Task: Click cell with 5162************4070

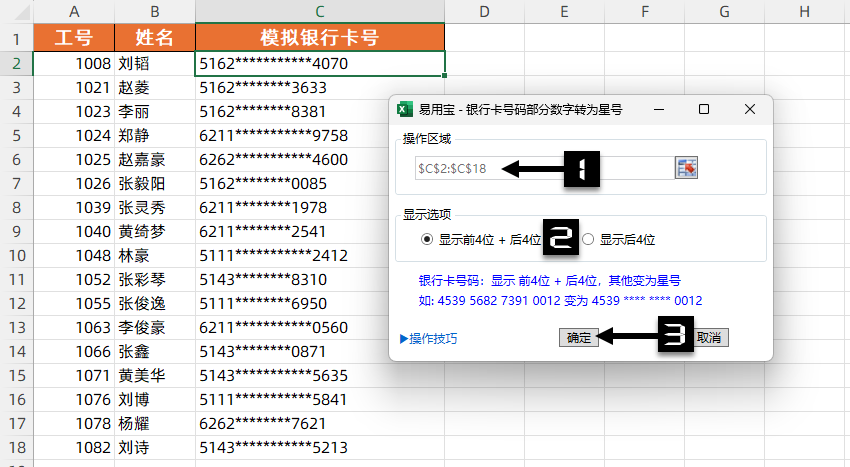Action: coord(320,63)
